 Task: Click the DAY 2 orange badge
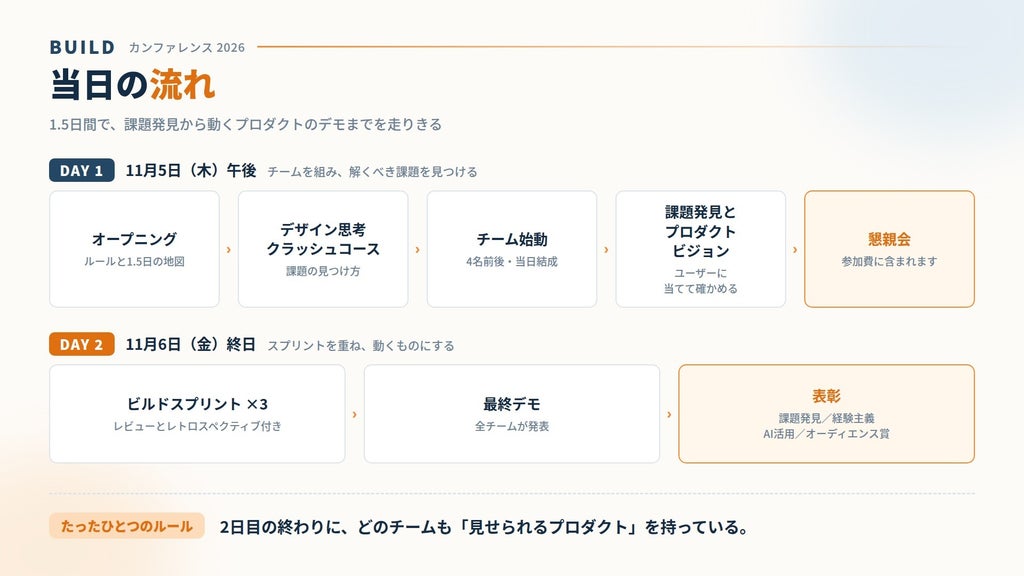82,344
